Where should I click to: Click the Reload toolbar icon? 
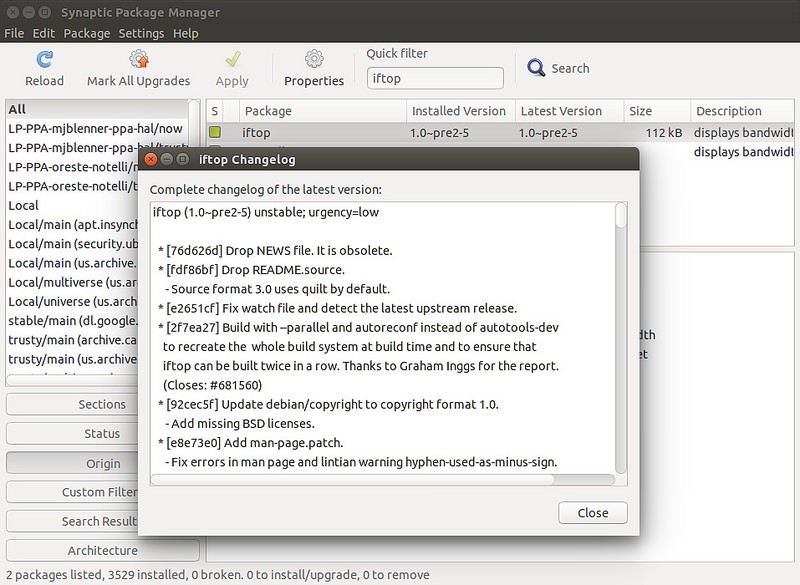coord(44,59)
